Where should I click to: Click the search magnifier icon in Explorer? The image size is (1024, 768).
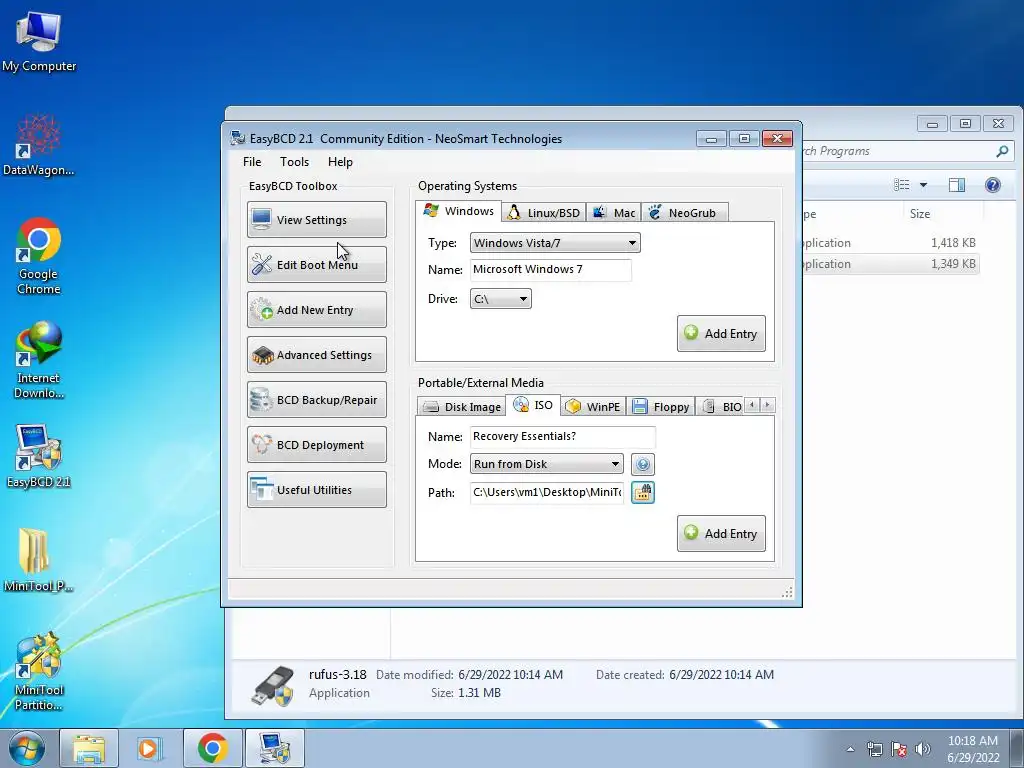point(1002,151)
